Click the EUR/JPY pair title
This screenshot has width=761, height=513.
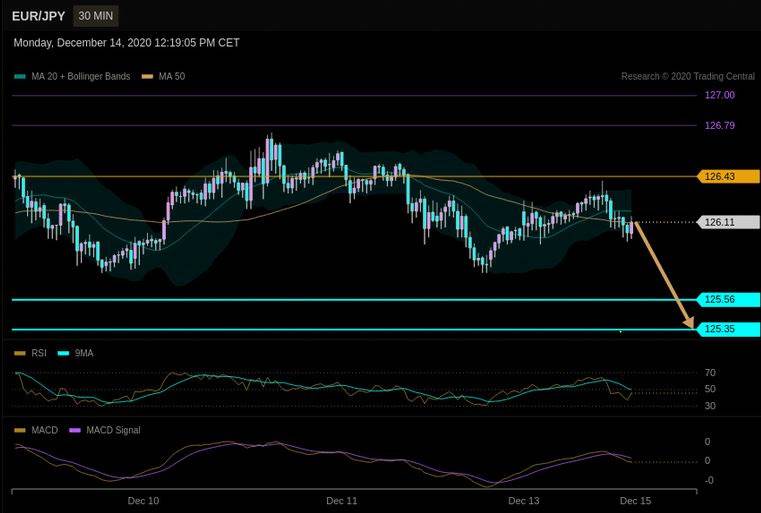[x=38, y=16]
